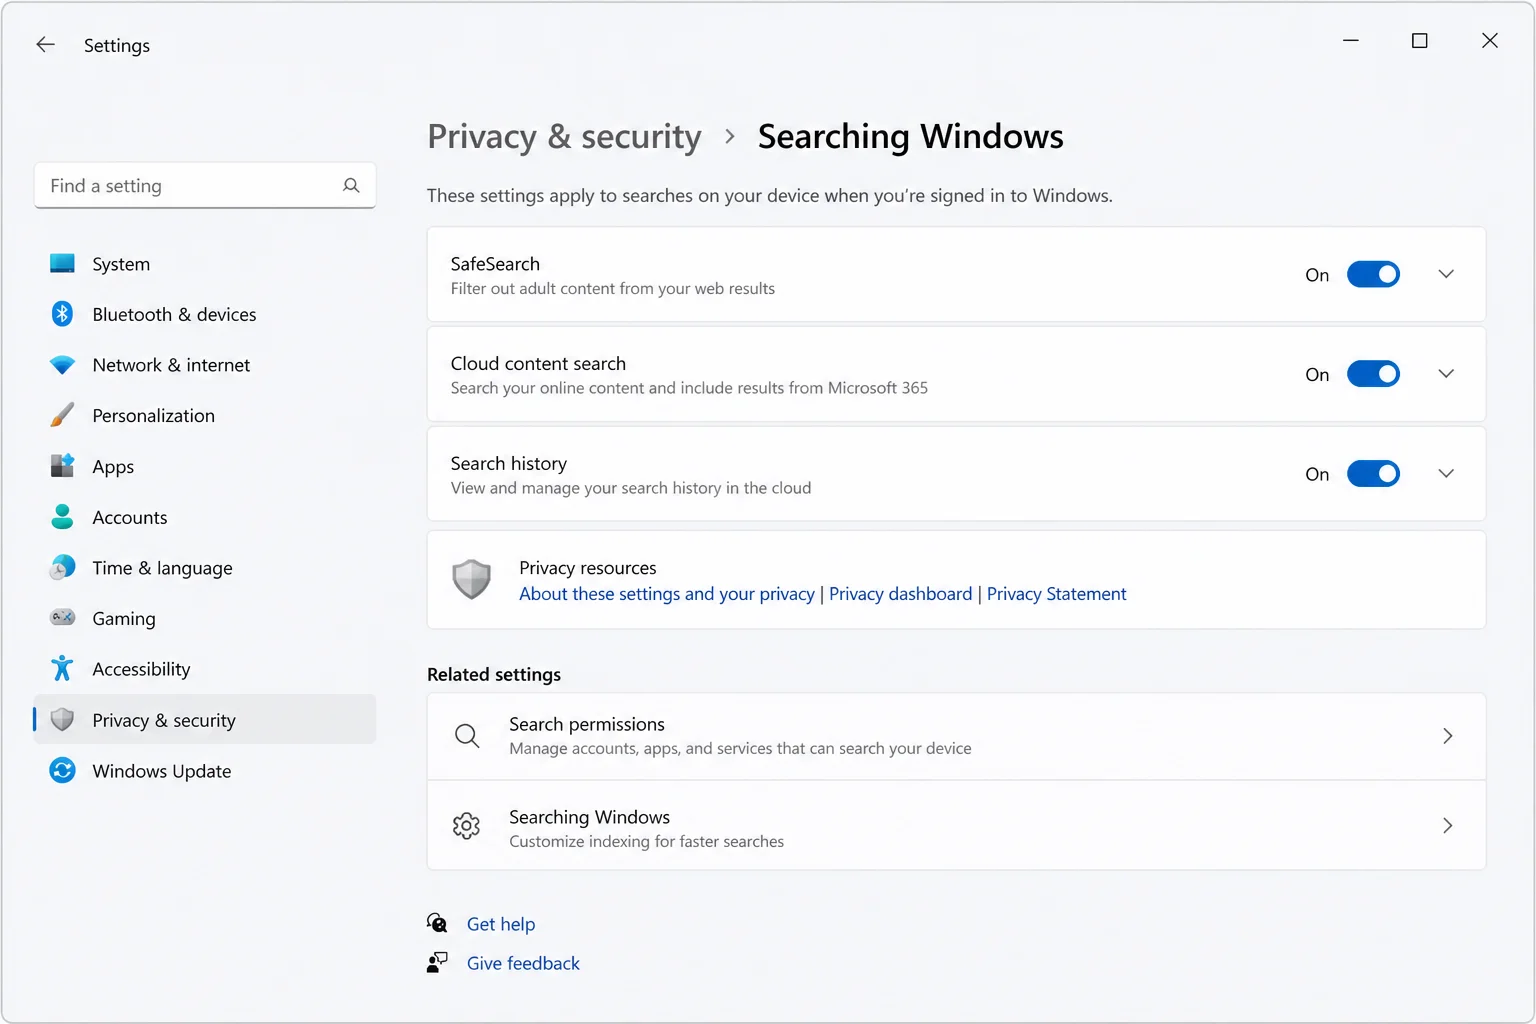The height and width of the screenshot is (1024, 1536).
Task: Click the Windows Update sync icon
Action: [62, 771]
